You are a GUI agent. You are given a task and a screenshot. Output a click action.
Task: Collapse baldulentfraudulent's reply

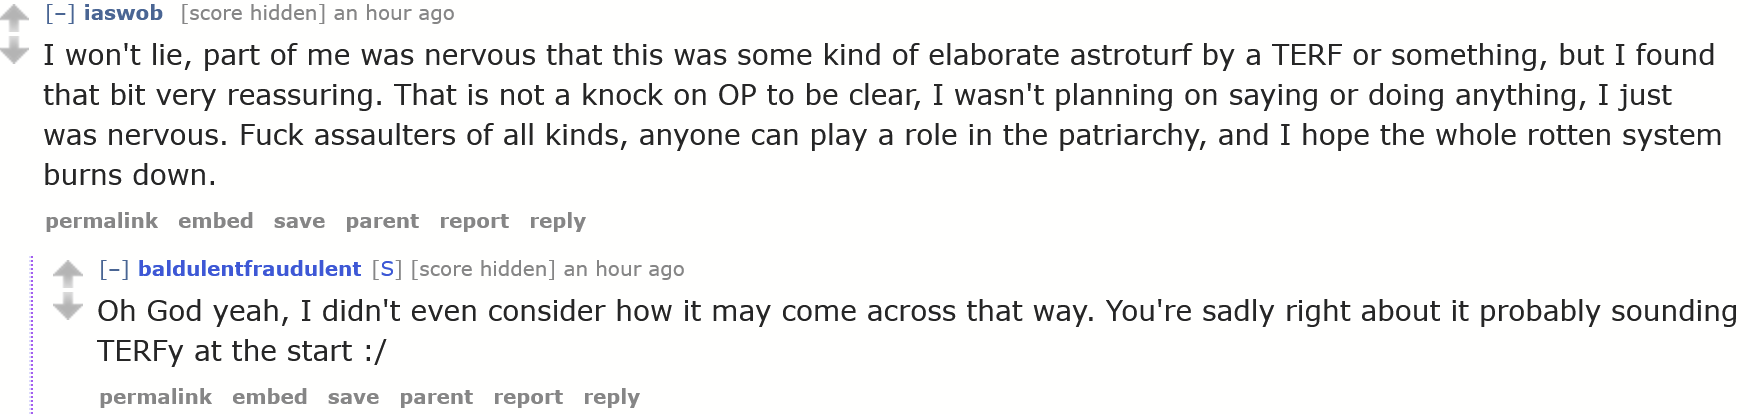(114, 269)
